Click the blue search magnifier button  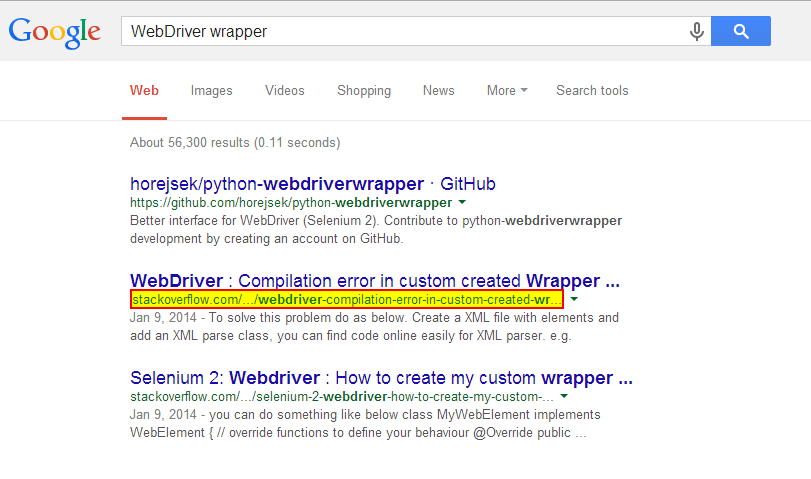741,31
